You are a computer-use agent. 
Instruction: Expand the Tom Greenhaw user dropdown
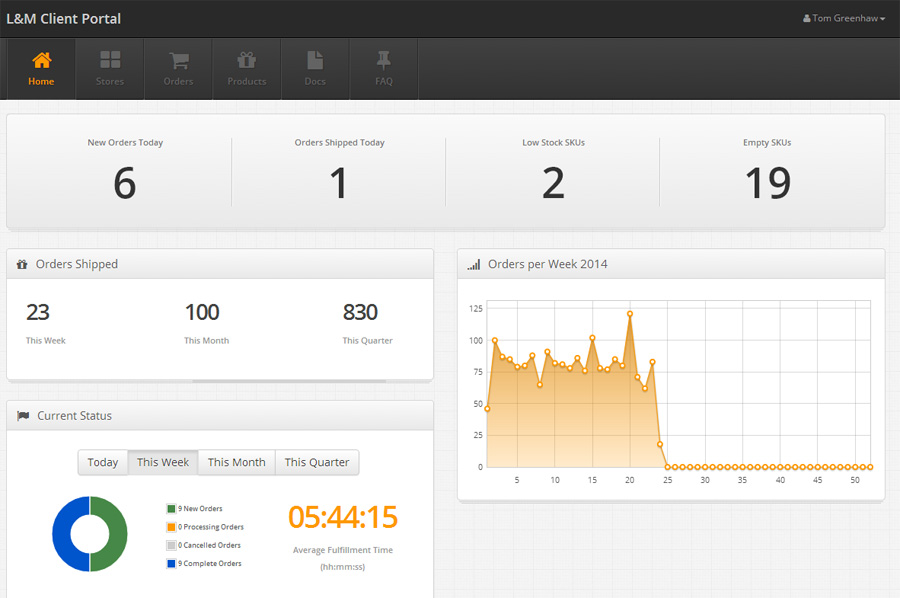click(844, 19)
